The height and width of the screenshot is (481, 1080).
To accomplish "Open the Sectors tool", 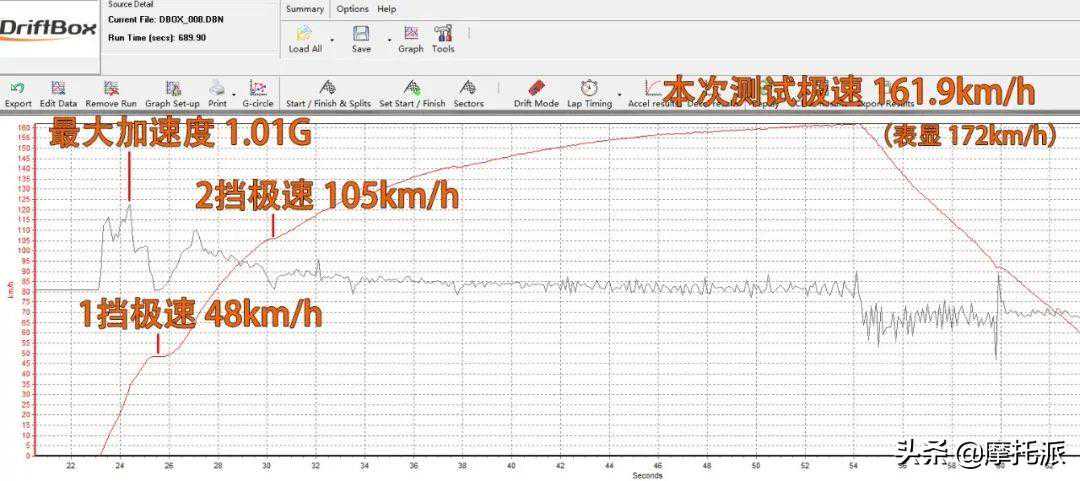I will coord(467,89).
